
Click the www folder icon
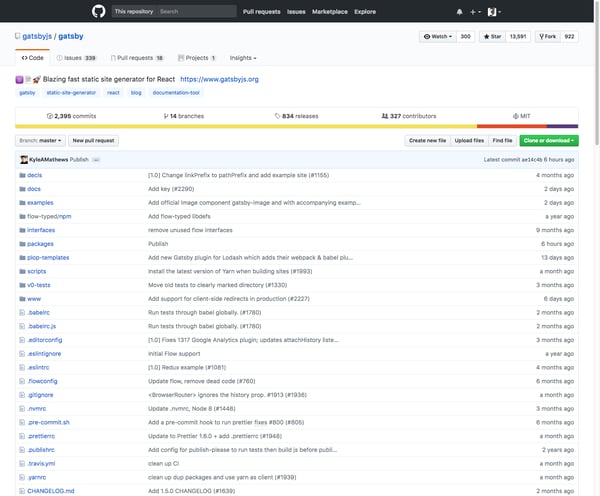(22, 299)
